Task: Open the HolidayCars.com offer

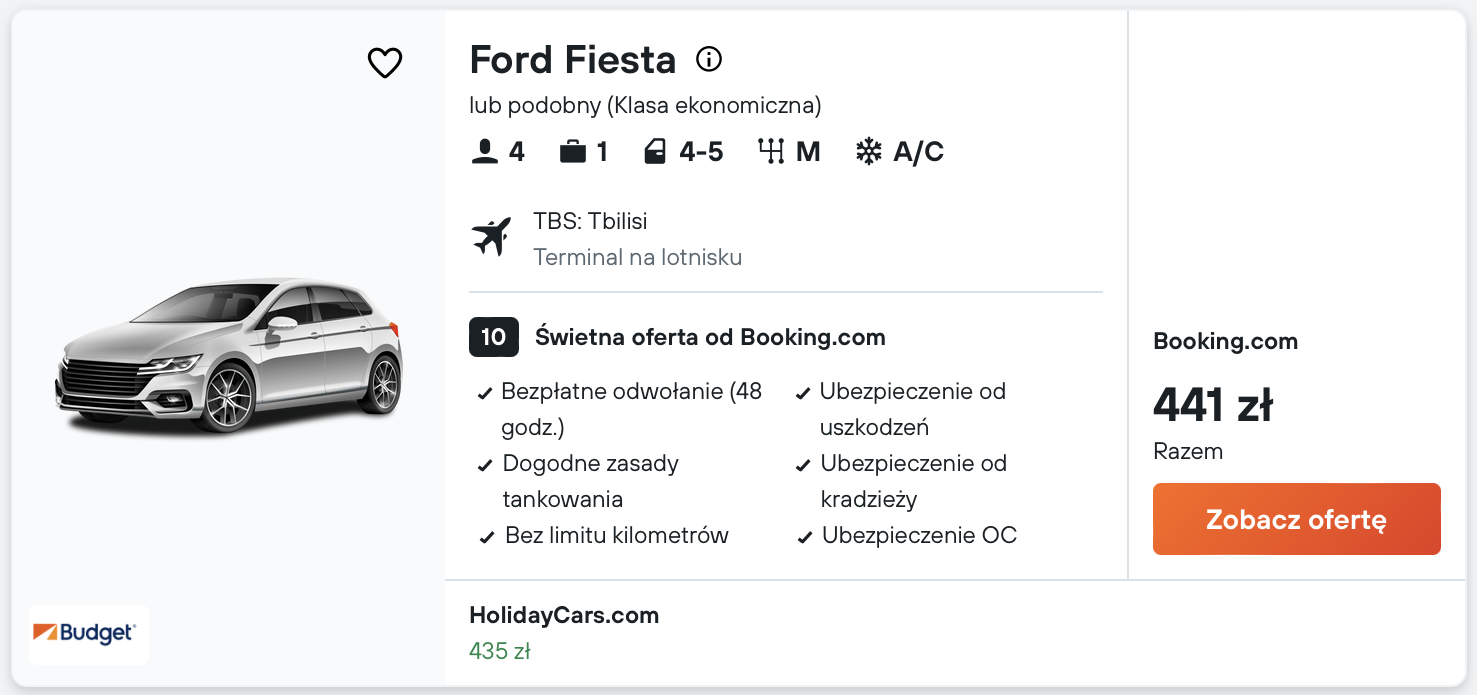Action: point(564,615)
